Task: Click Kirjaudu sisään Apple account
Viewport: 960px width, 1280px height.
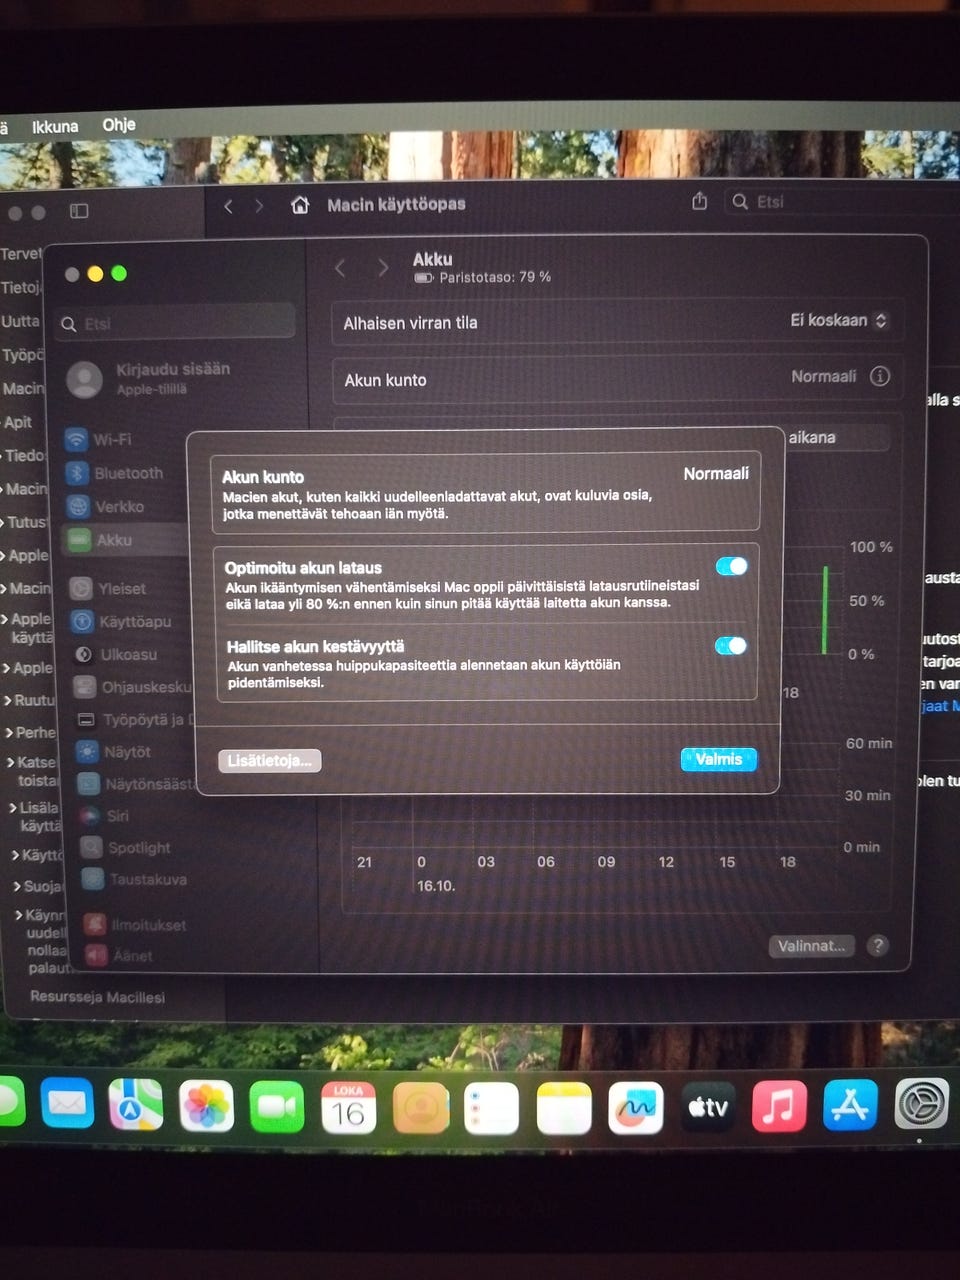Action: tap(150, 378)
